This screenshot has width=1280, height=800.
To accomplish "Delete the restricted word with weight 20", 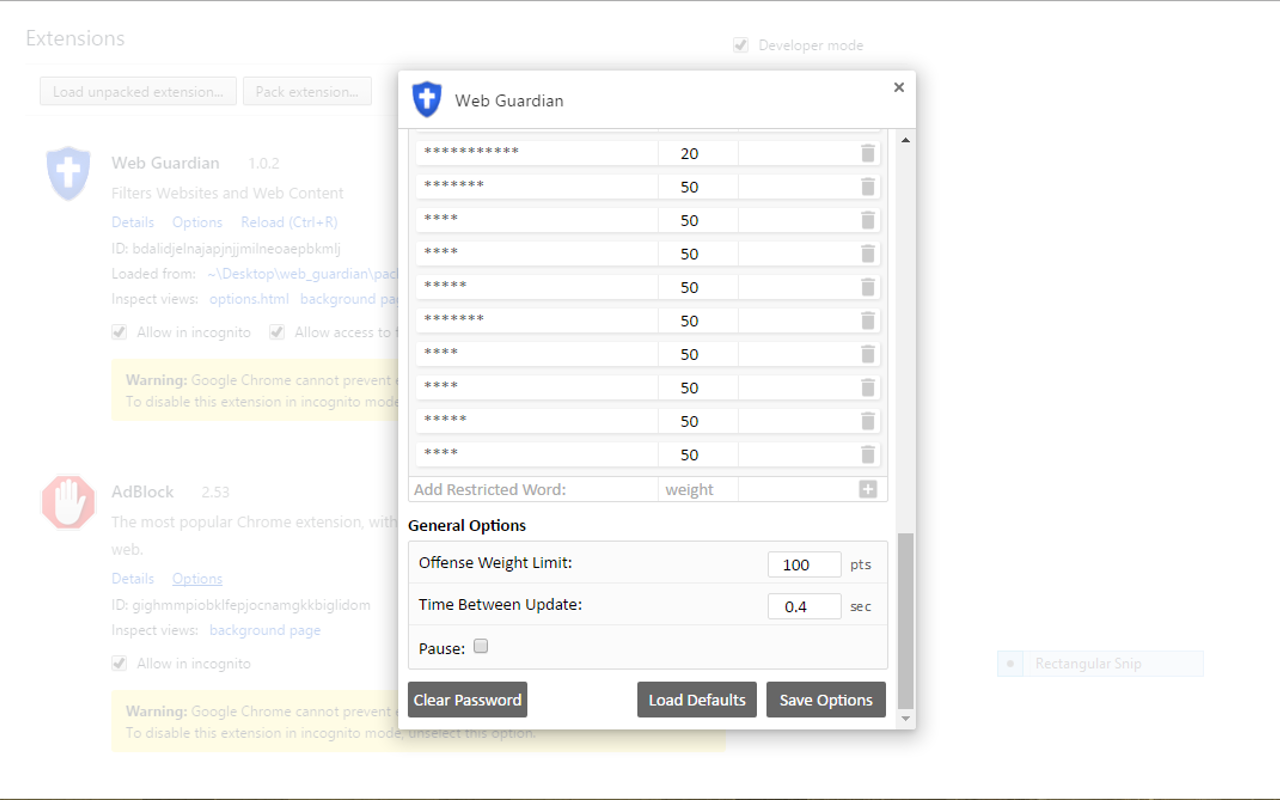I will (867, 153).
